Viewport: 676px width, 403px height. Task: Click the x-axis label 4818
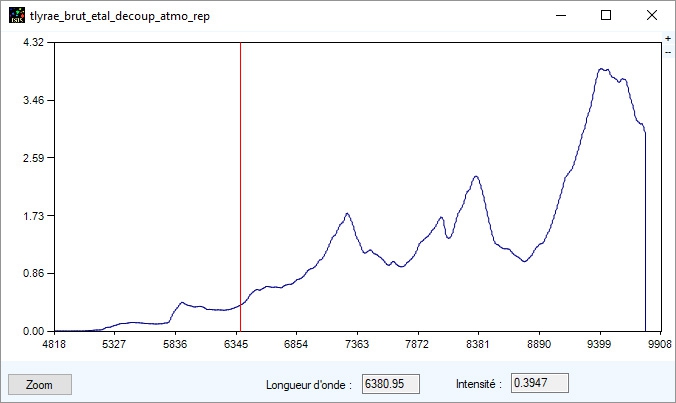tap(54, 344)
